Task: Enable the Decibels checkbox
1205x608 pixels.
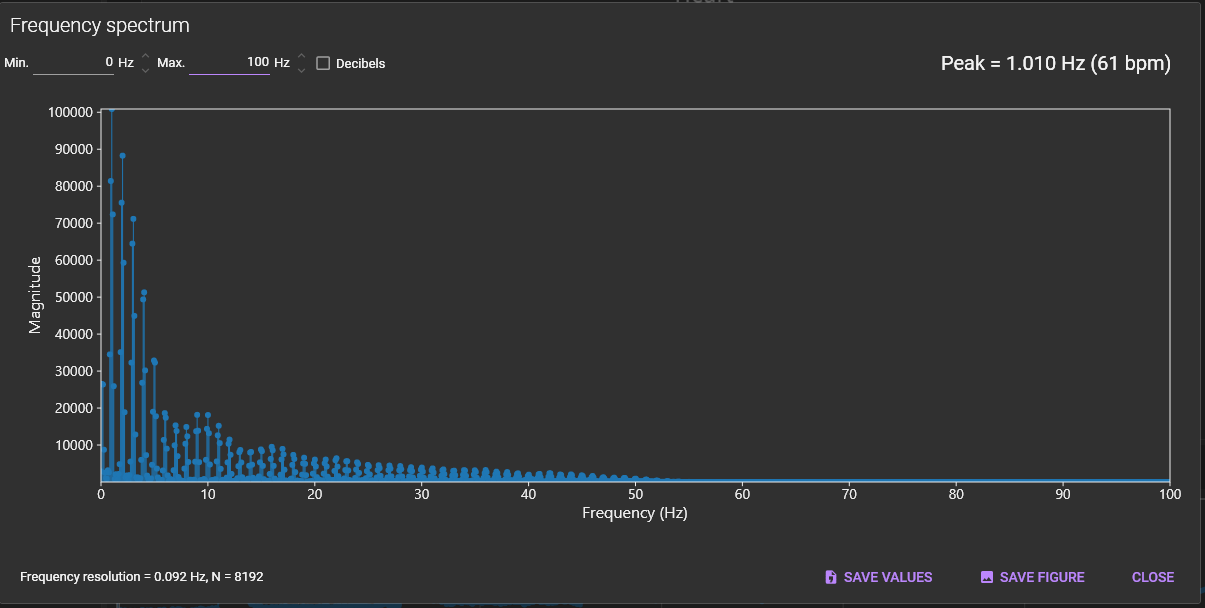Action: click(x=323, y=63)
